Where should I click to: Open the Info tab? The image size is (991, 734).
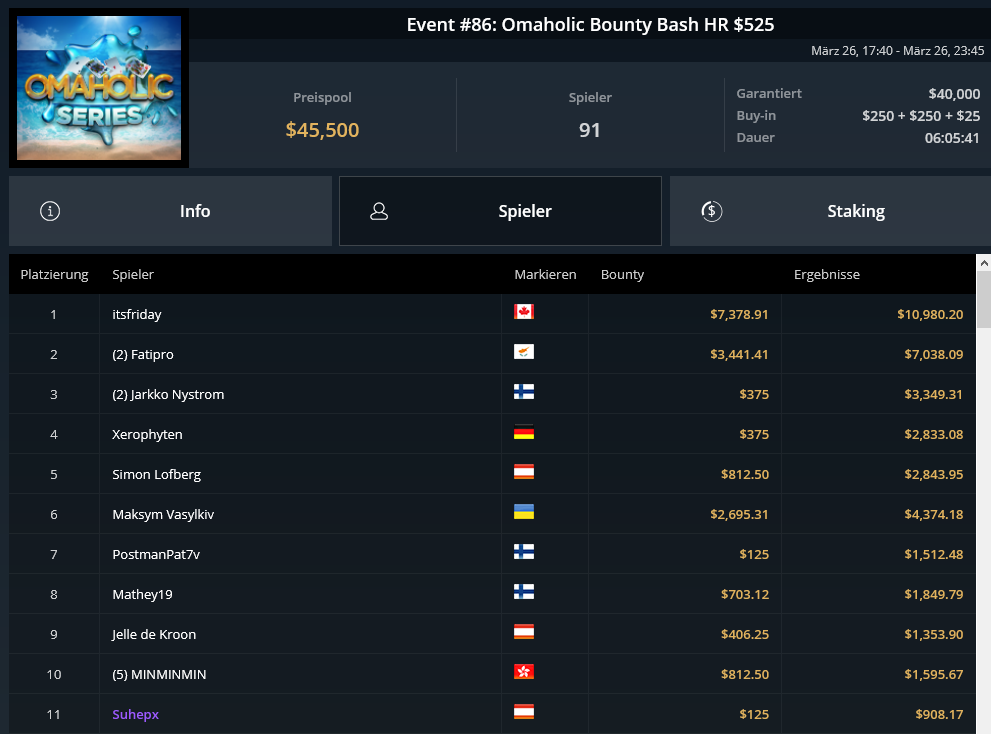click(x=170, y=211)
